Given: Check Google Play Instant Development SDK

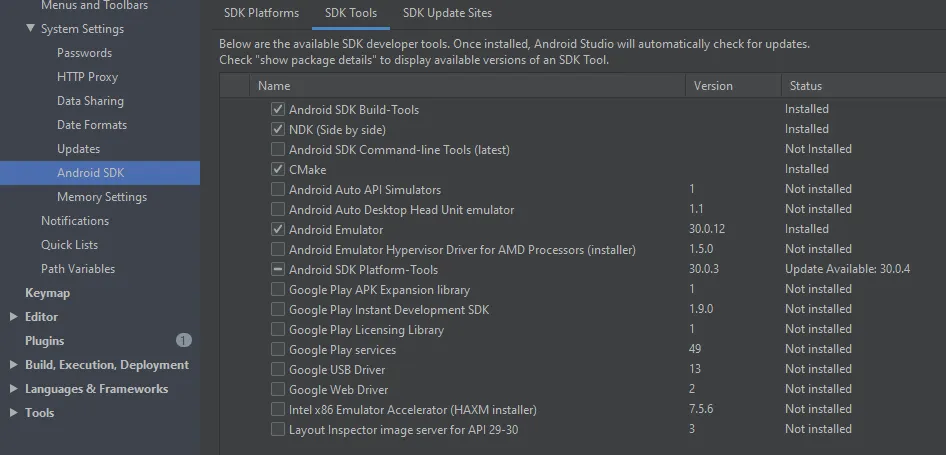Looking at the screenshot, I should pyautogui.click(x=278, y=310).
